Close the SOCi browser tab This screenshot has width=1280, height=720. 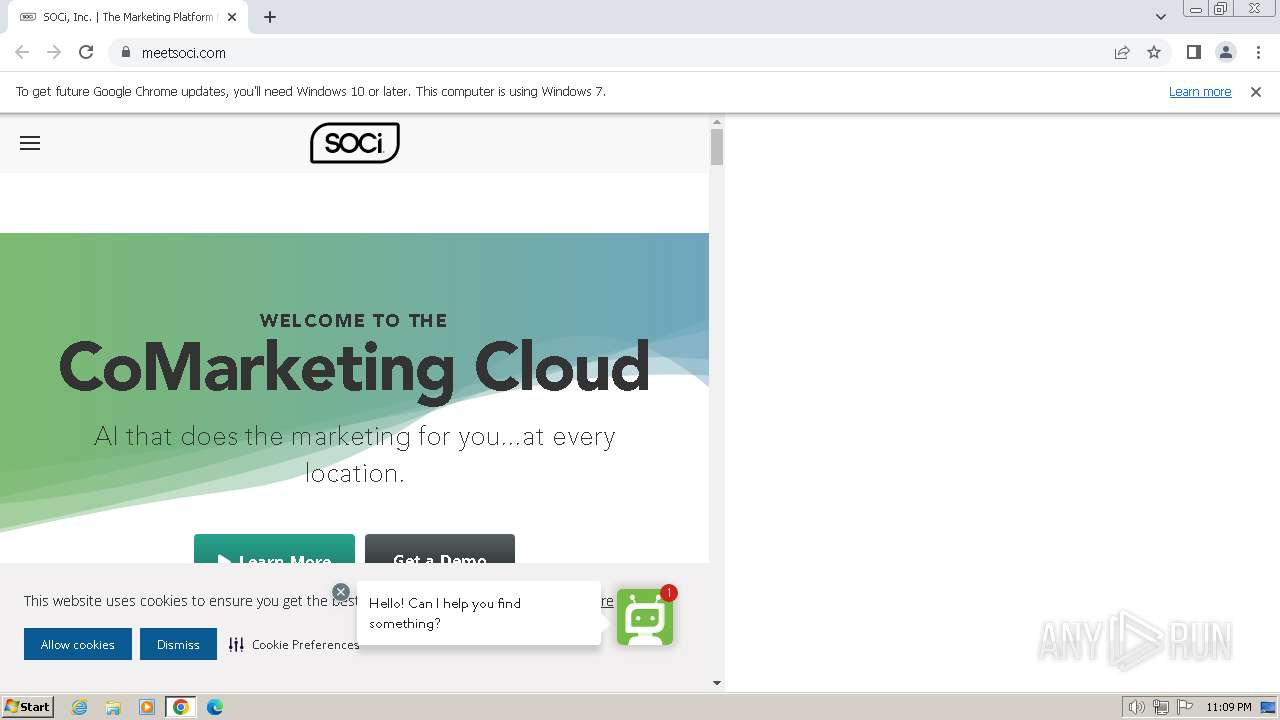click(233, 17)
